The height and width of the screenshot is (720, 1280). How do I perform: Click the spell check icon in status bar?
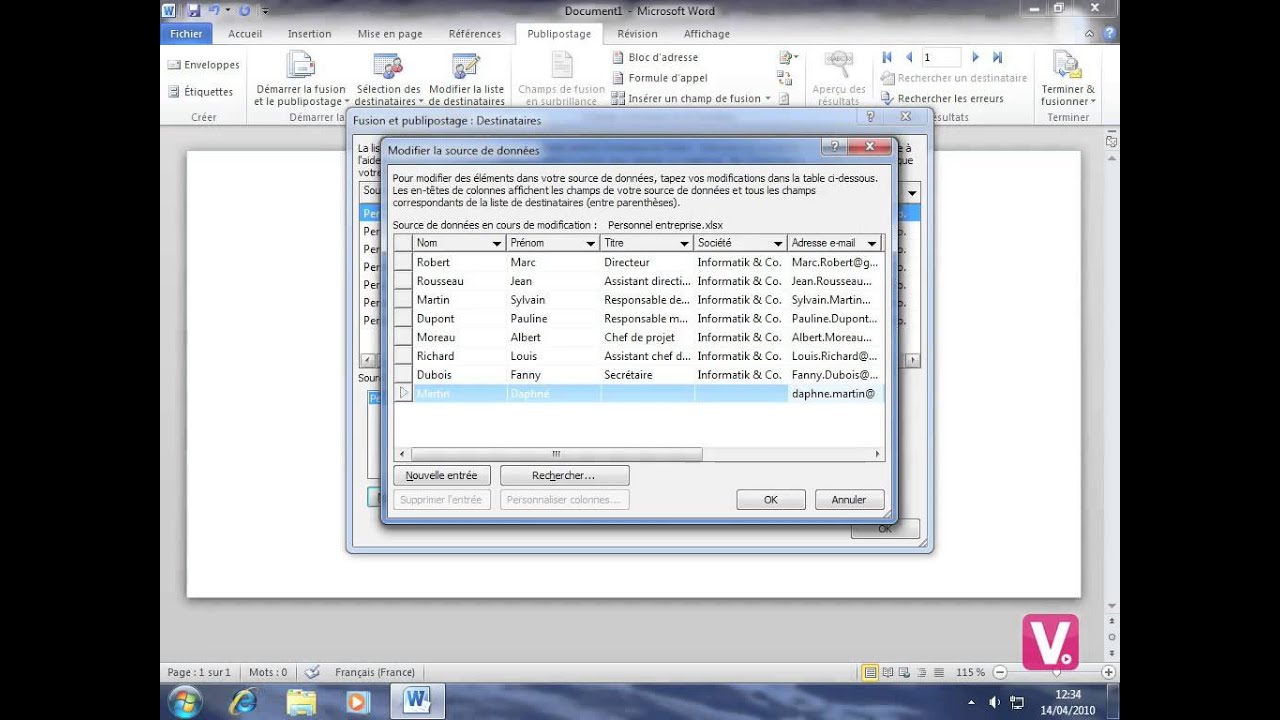312,672
